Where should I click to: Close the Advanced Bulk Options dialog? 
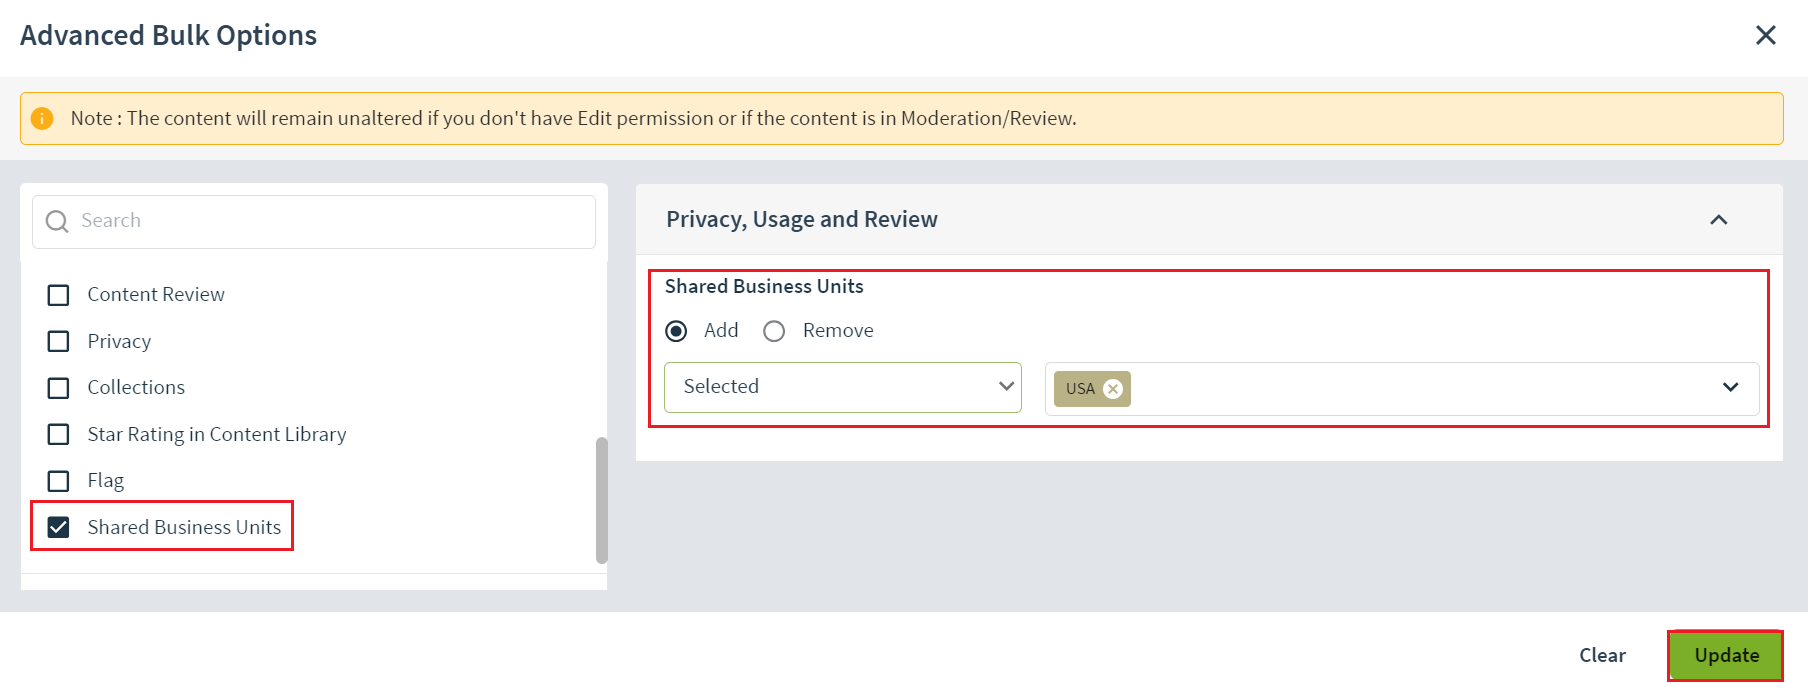1766,35
